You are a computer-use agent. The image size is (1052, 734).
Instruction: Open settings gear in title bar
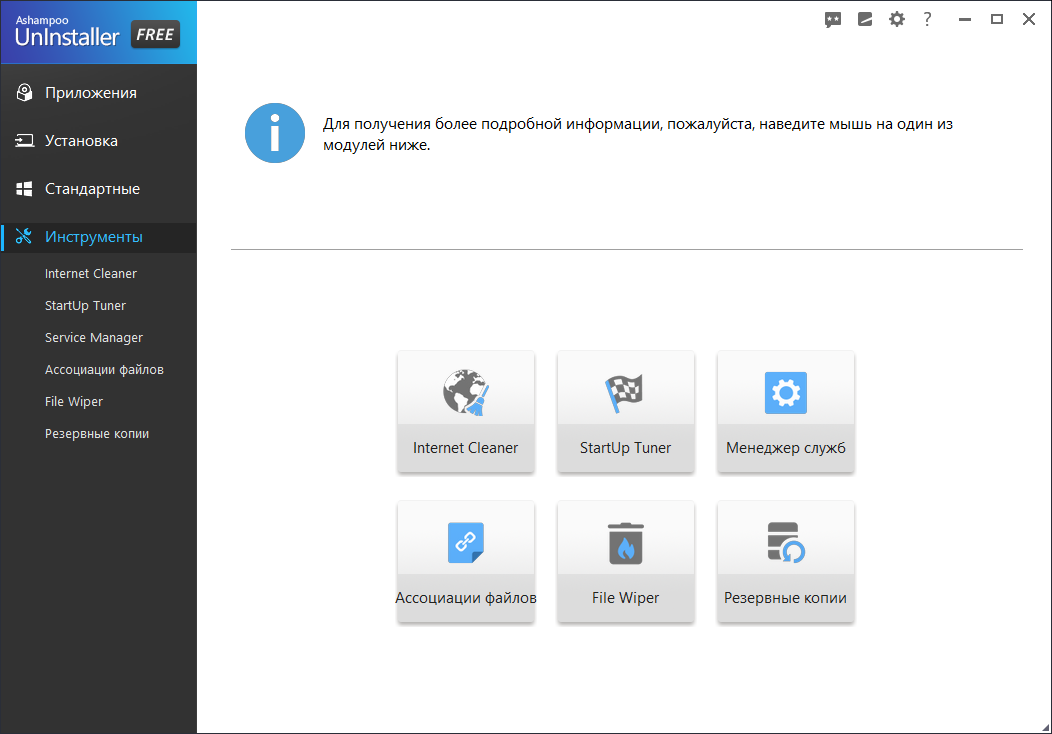[896, 19]
